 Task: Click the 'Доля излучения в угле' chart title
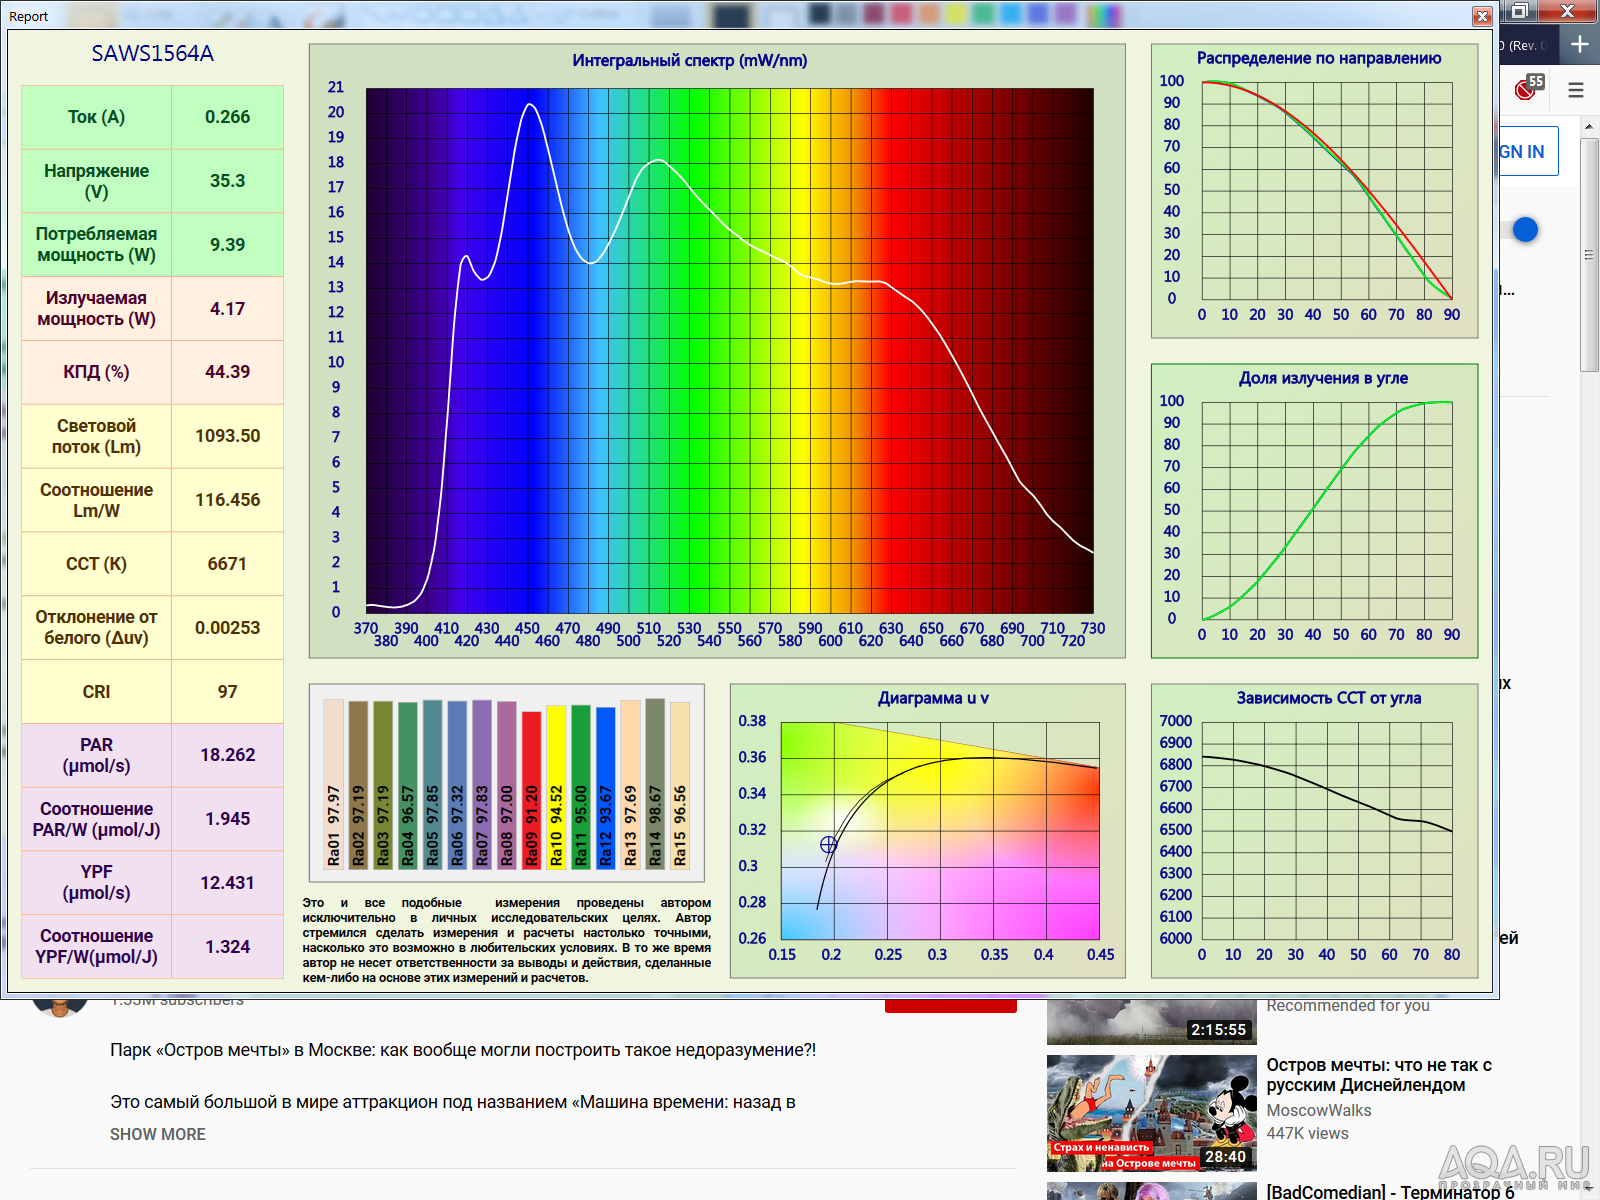(x=1323, y=378)
